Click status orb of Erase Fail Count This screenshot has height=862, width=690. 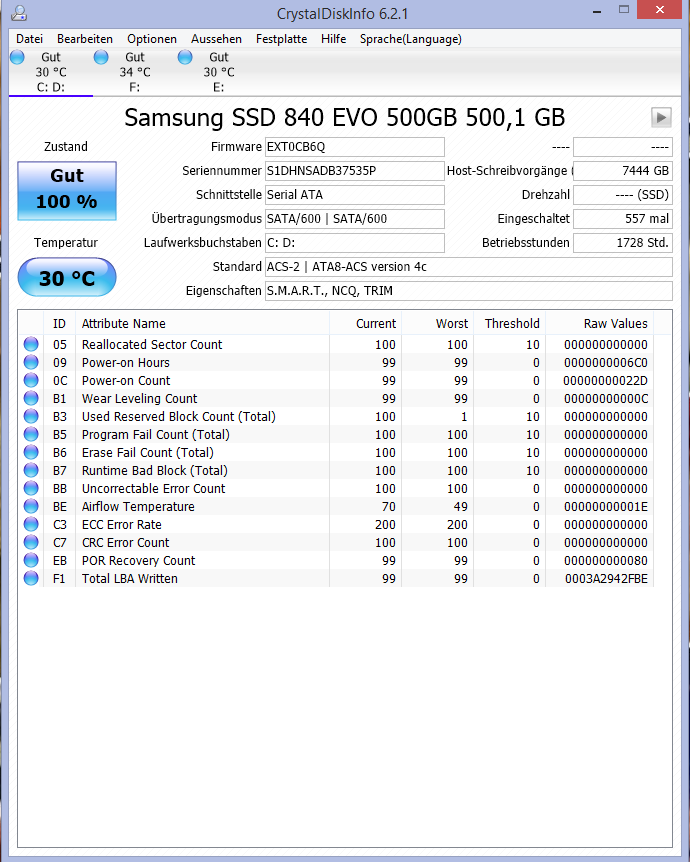tap(31, 452)
